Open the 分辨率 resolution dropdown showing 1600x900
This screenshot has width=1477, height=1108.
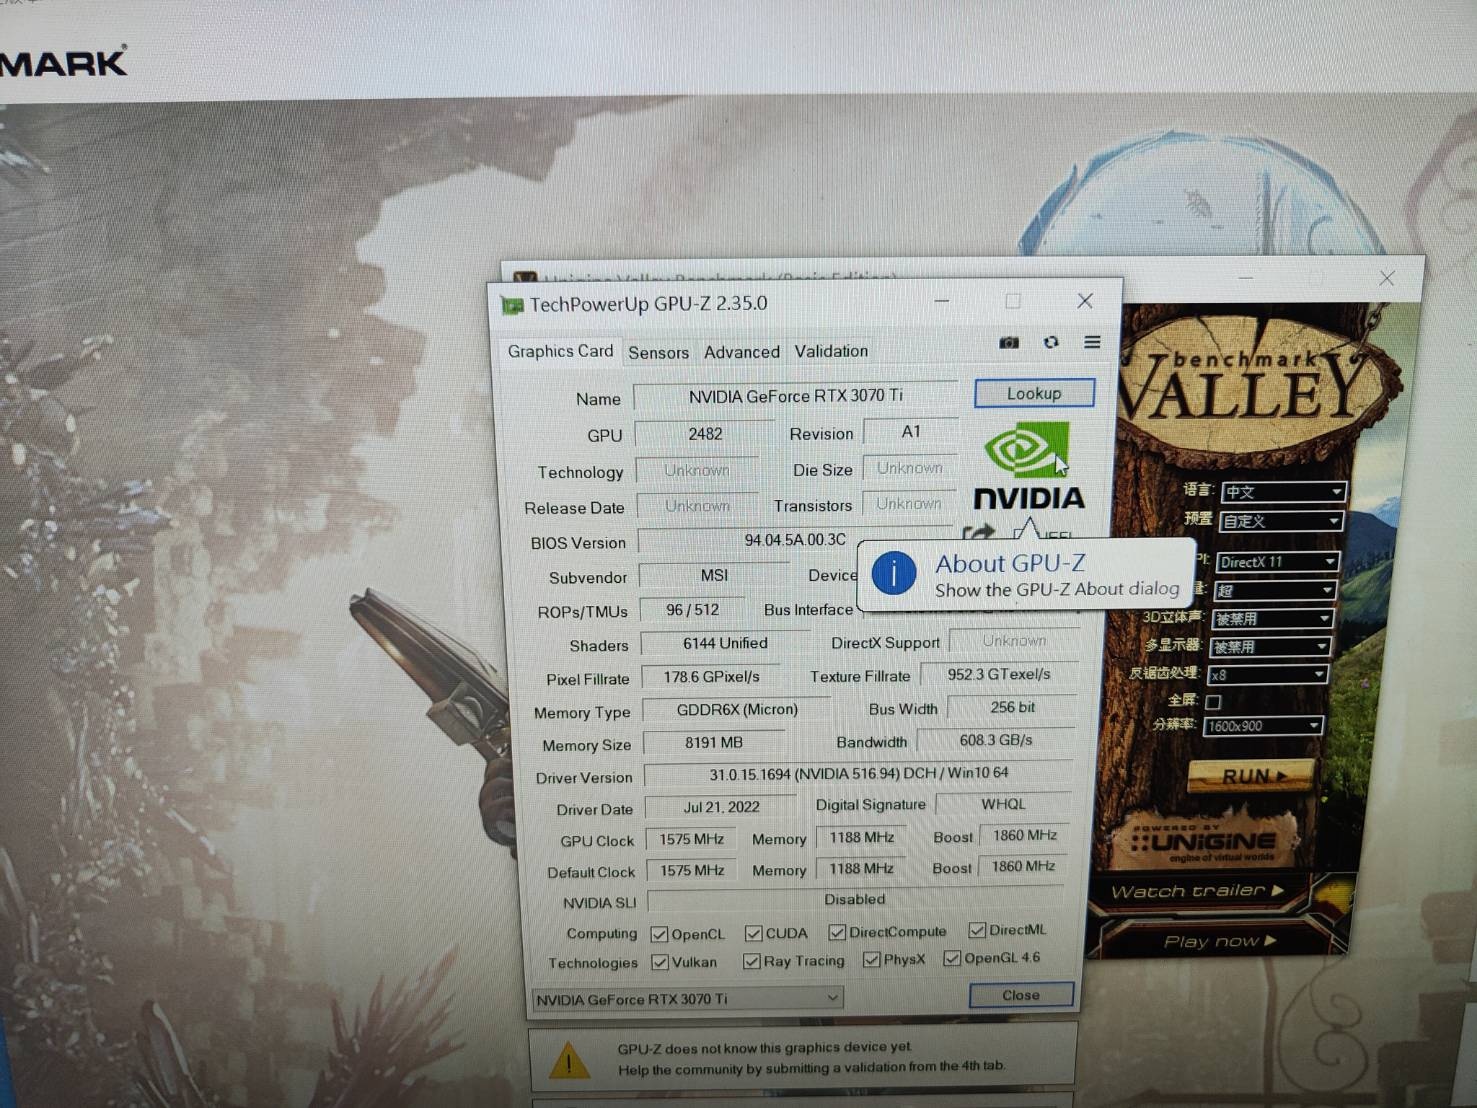point(1264,726)
